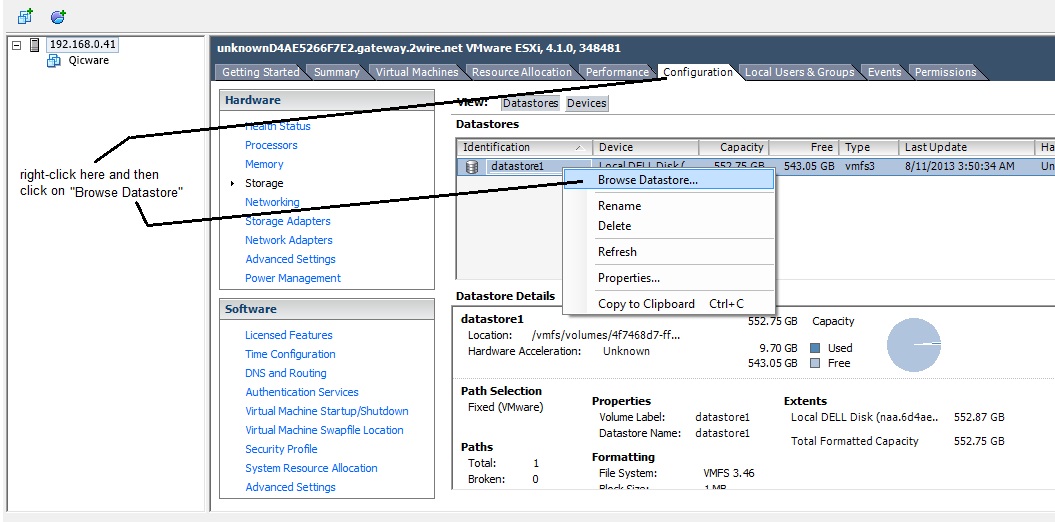Switch view to Datastores
The height and width of the screenshot is (522, 1055).
pyautogui.click(x=530, y=103)
